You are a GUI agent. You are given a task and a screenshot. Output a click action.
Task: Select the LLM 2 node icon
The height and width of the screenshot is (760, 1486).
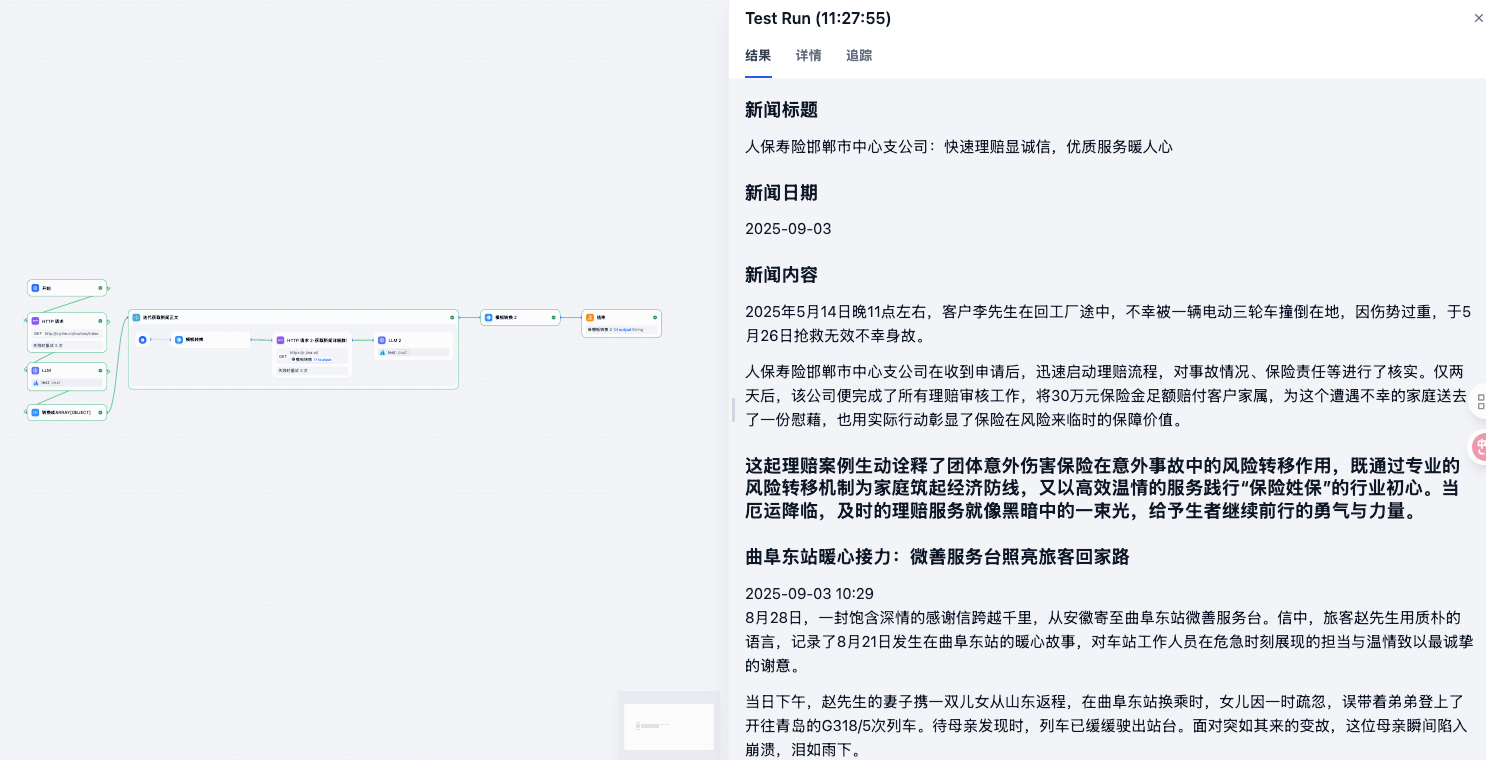tap(382, 340)
